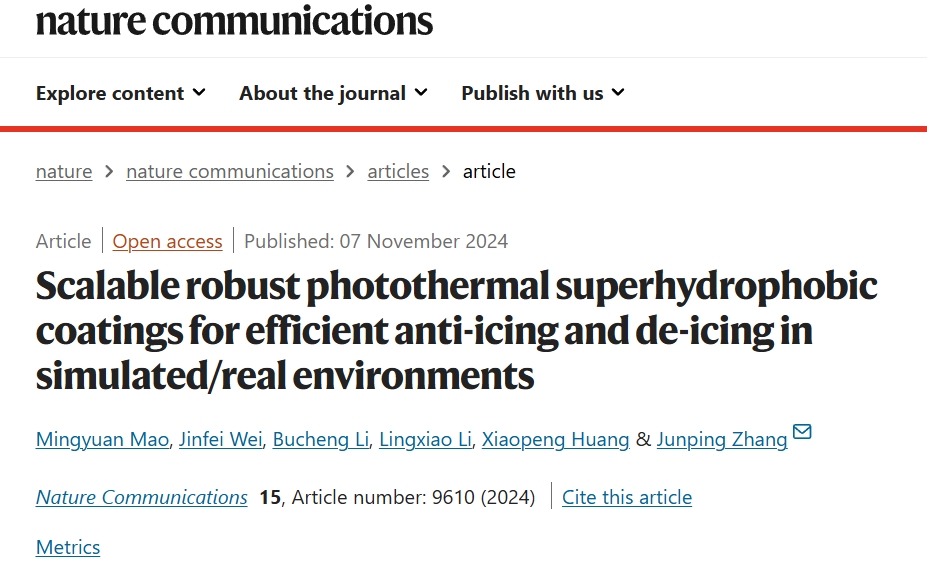Viewport: 927px width, 571px height.
Task: View author Mingyuan Mao
Action: click(103, 439)
